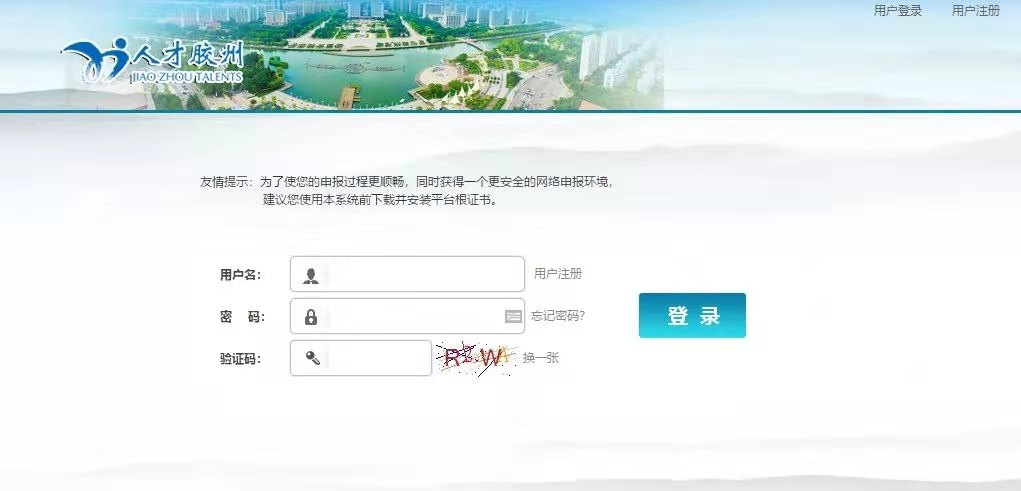Focus the 验证码 input field
Image resolution: width=1021 pixels, height=491 pixels.
coord(361,358)
